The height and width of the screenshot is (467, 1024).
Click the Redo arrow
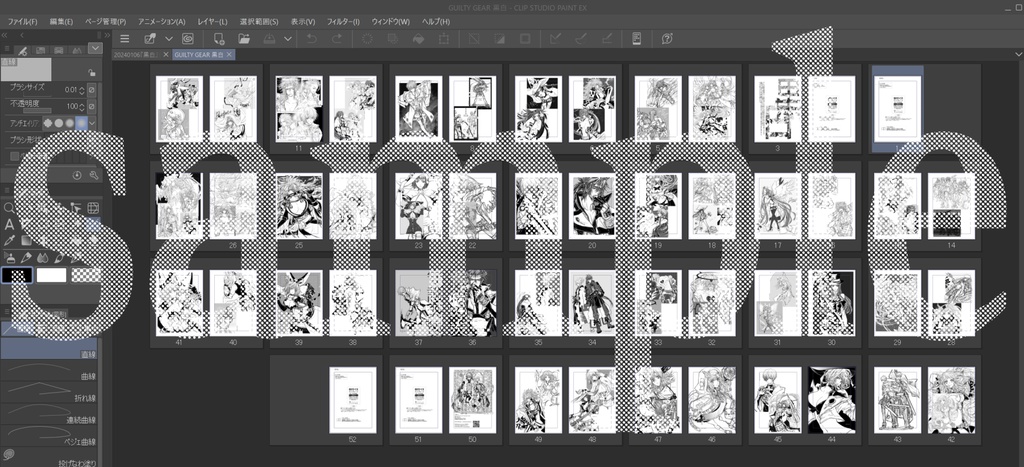click(336, 39)
